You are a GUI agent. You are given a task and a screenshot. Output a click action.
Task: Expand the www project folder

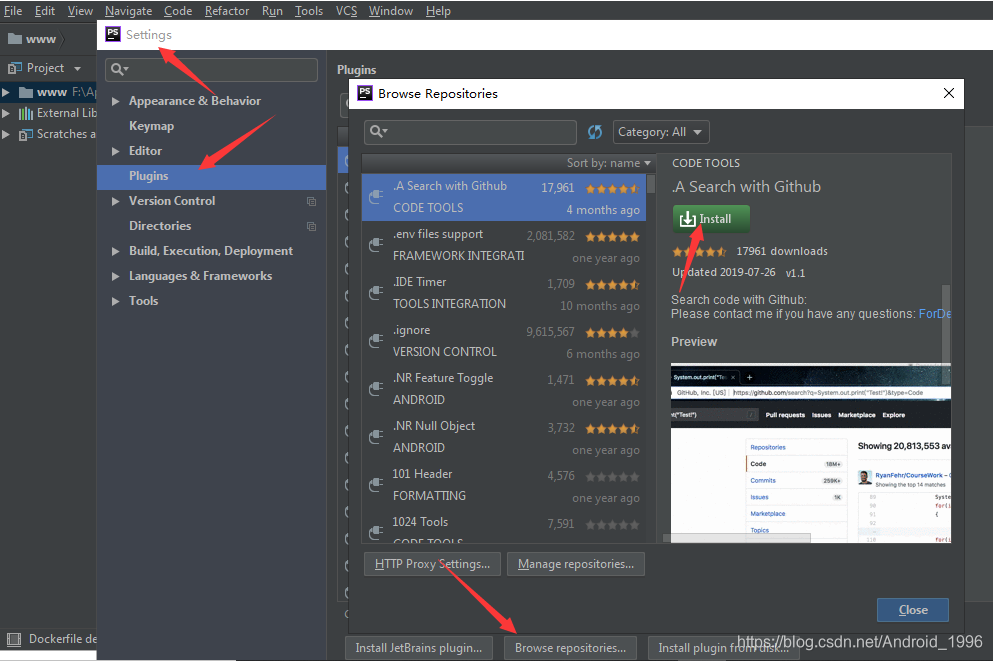coord(6,92)
